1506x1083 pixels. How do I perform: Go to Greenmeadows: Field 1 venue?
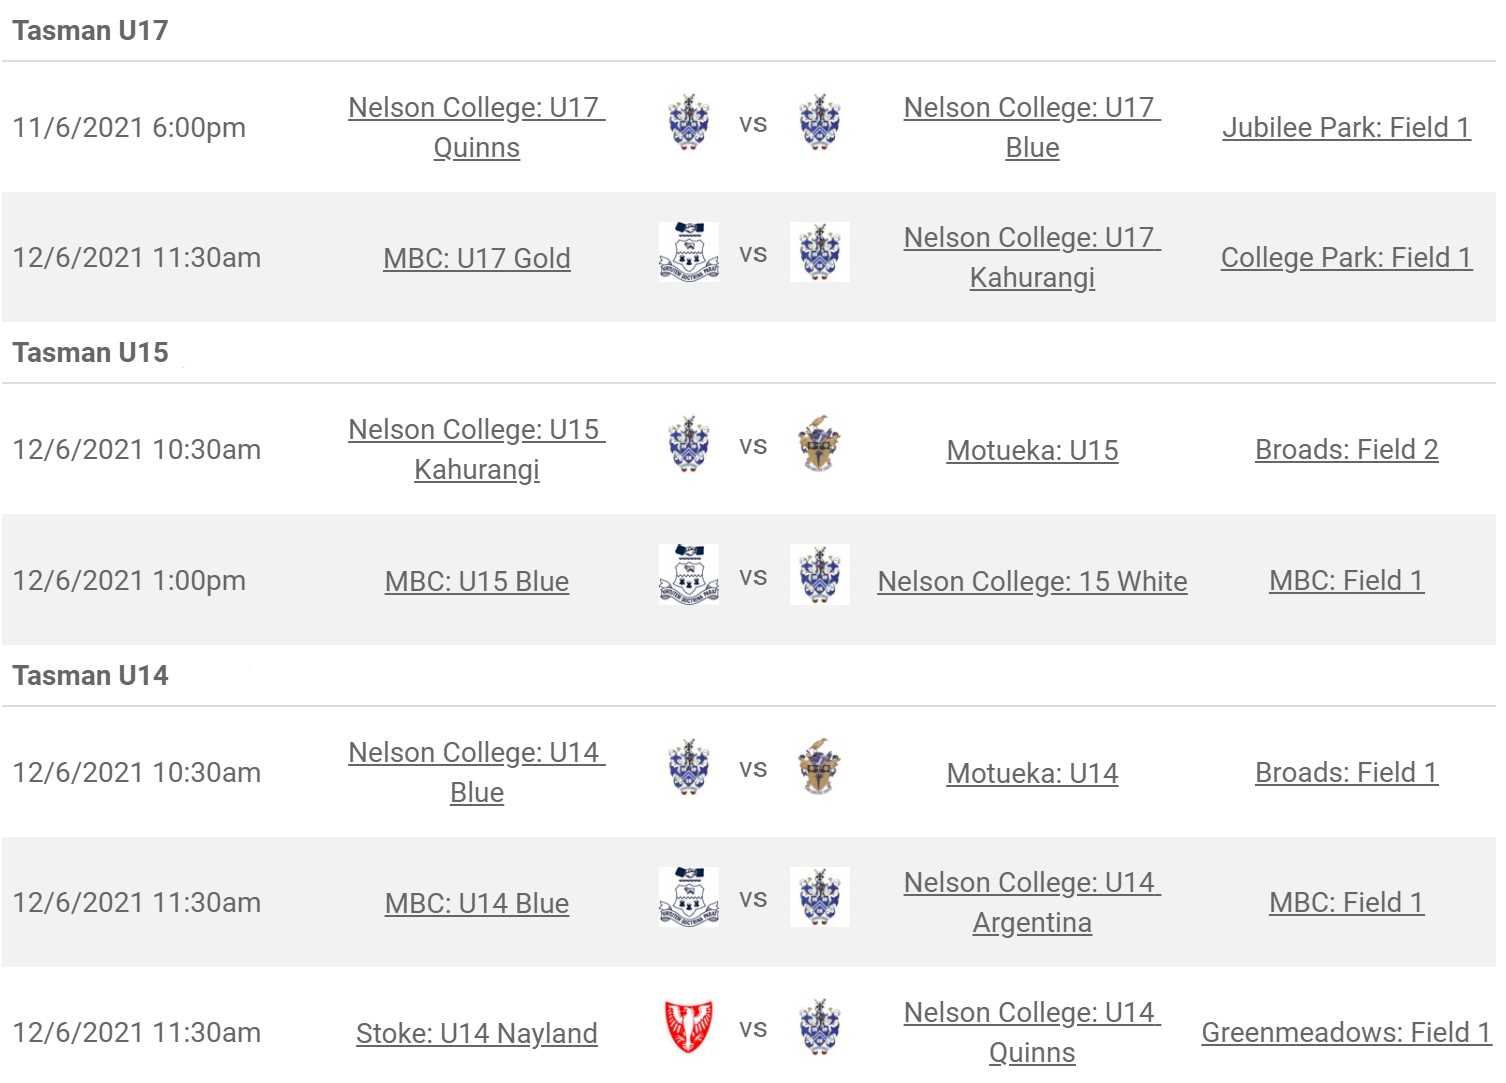(x=1346, y=1032)
